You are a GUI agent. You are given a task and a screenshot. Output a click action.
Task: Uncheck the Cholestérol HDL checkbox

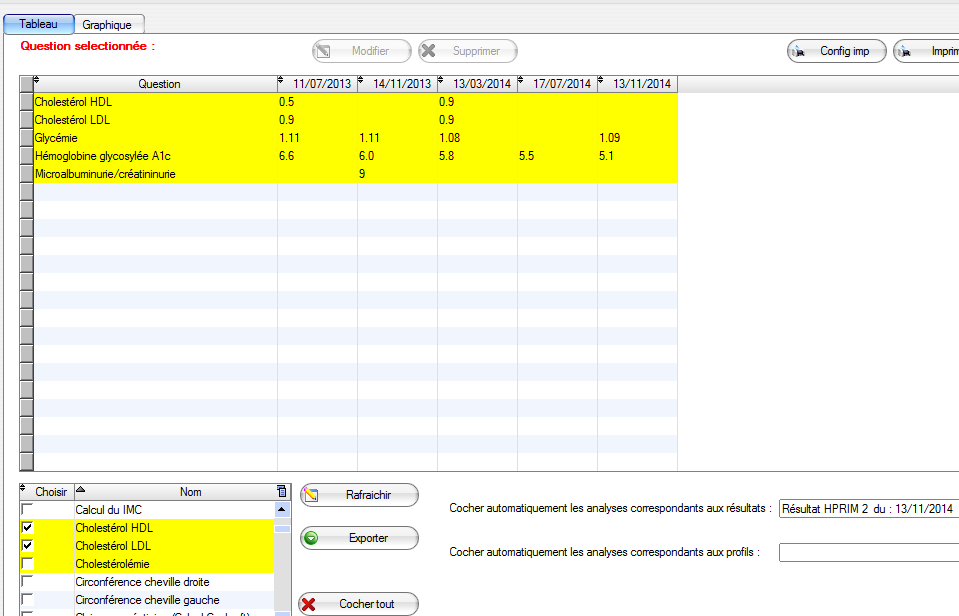[x=27, y=527]
